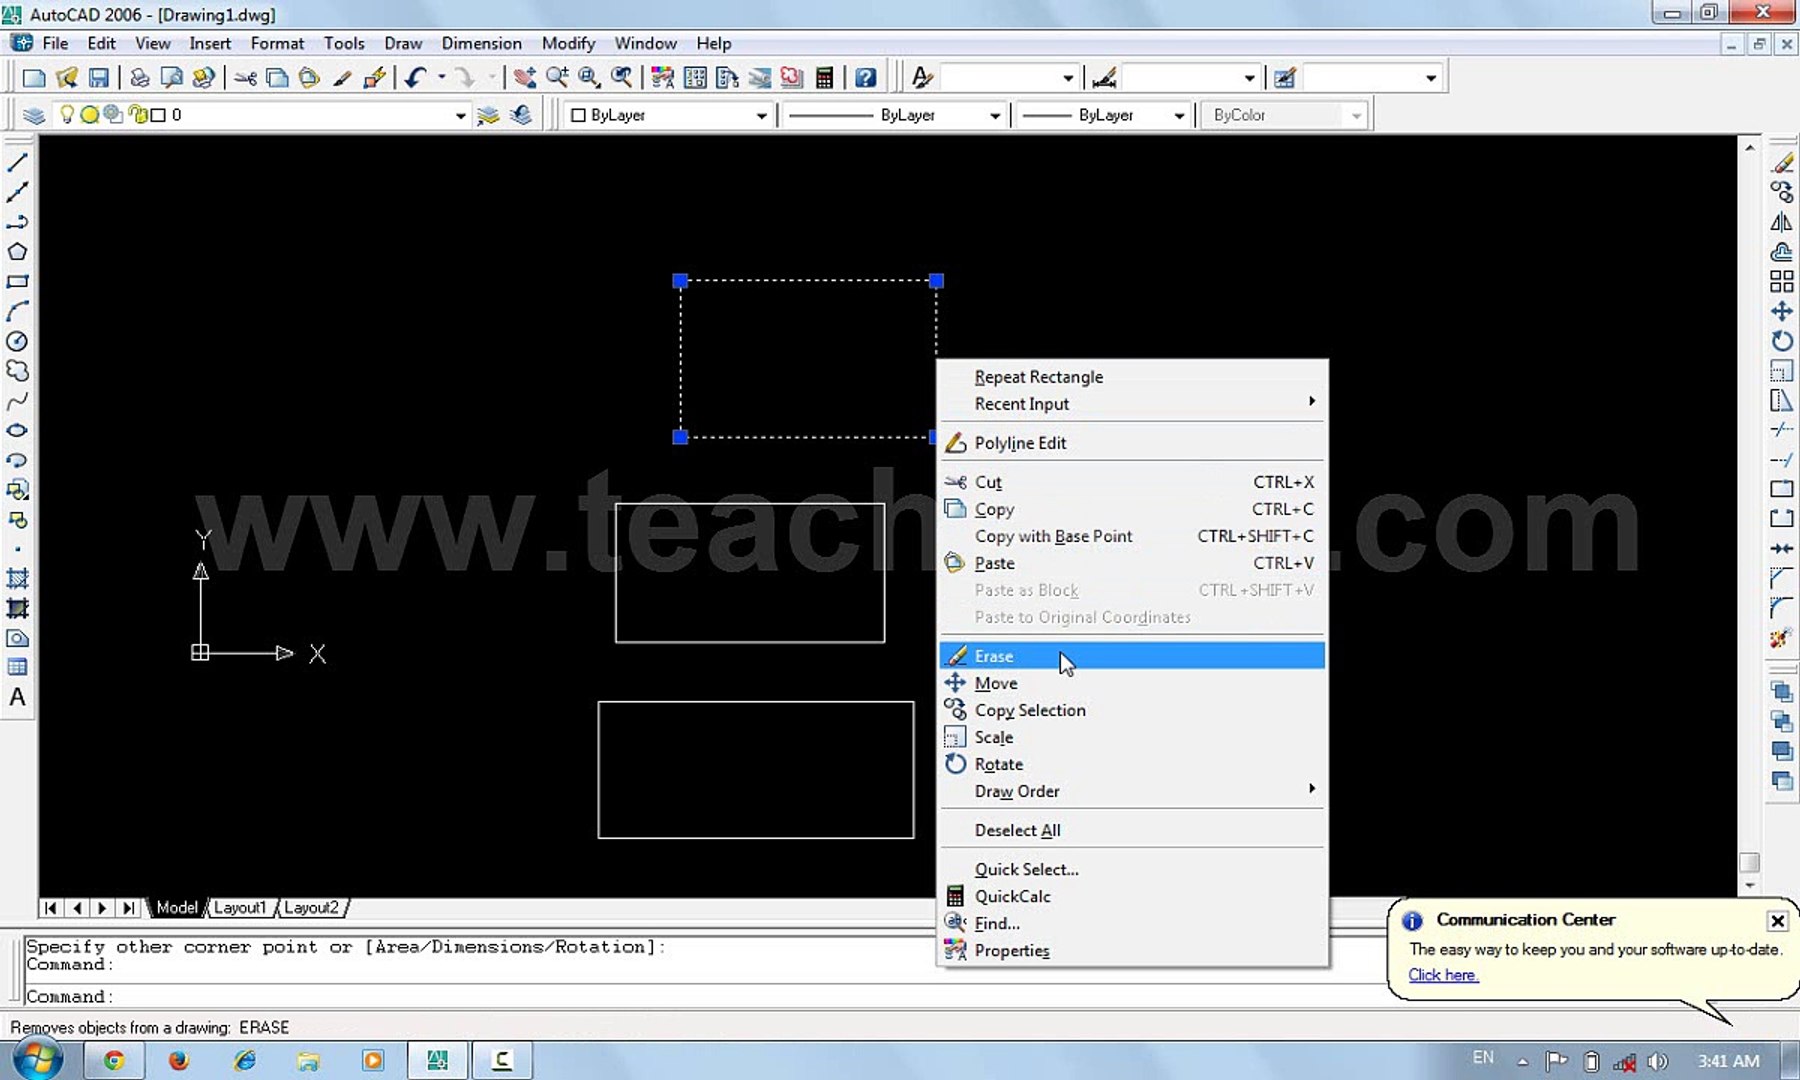This screenshot has width=1800, height=1080.
Task: Toggle the lightbulb to turn layer 0 off
Action: point(66,114)
